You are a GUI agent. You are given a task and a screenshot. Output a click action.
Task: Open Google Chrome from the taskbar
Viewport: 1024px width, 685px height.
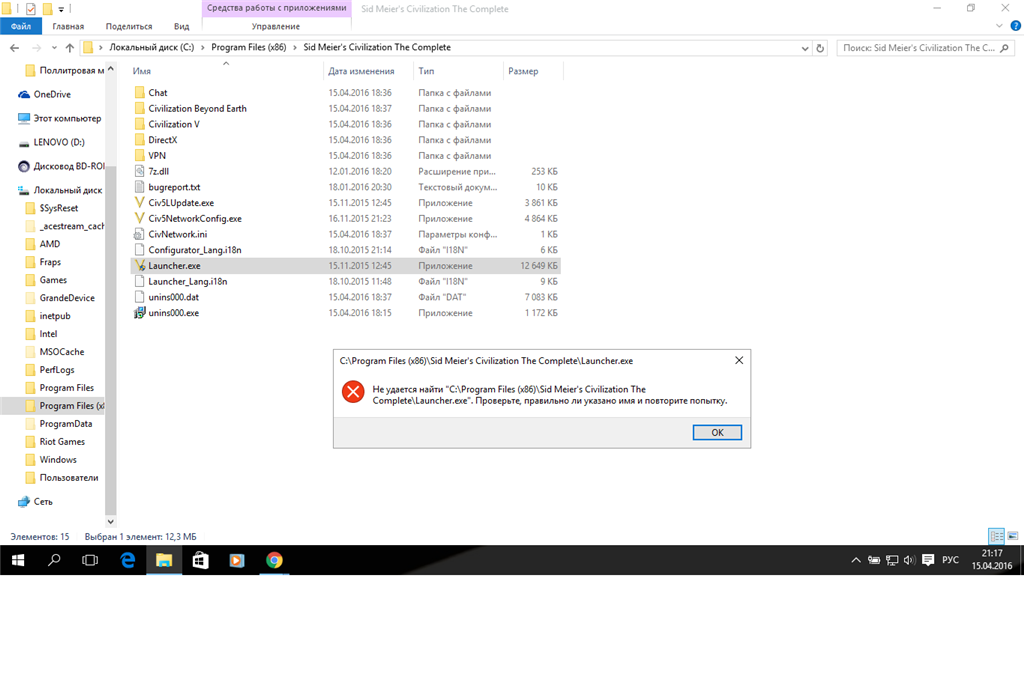coord(274,560)
